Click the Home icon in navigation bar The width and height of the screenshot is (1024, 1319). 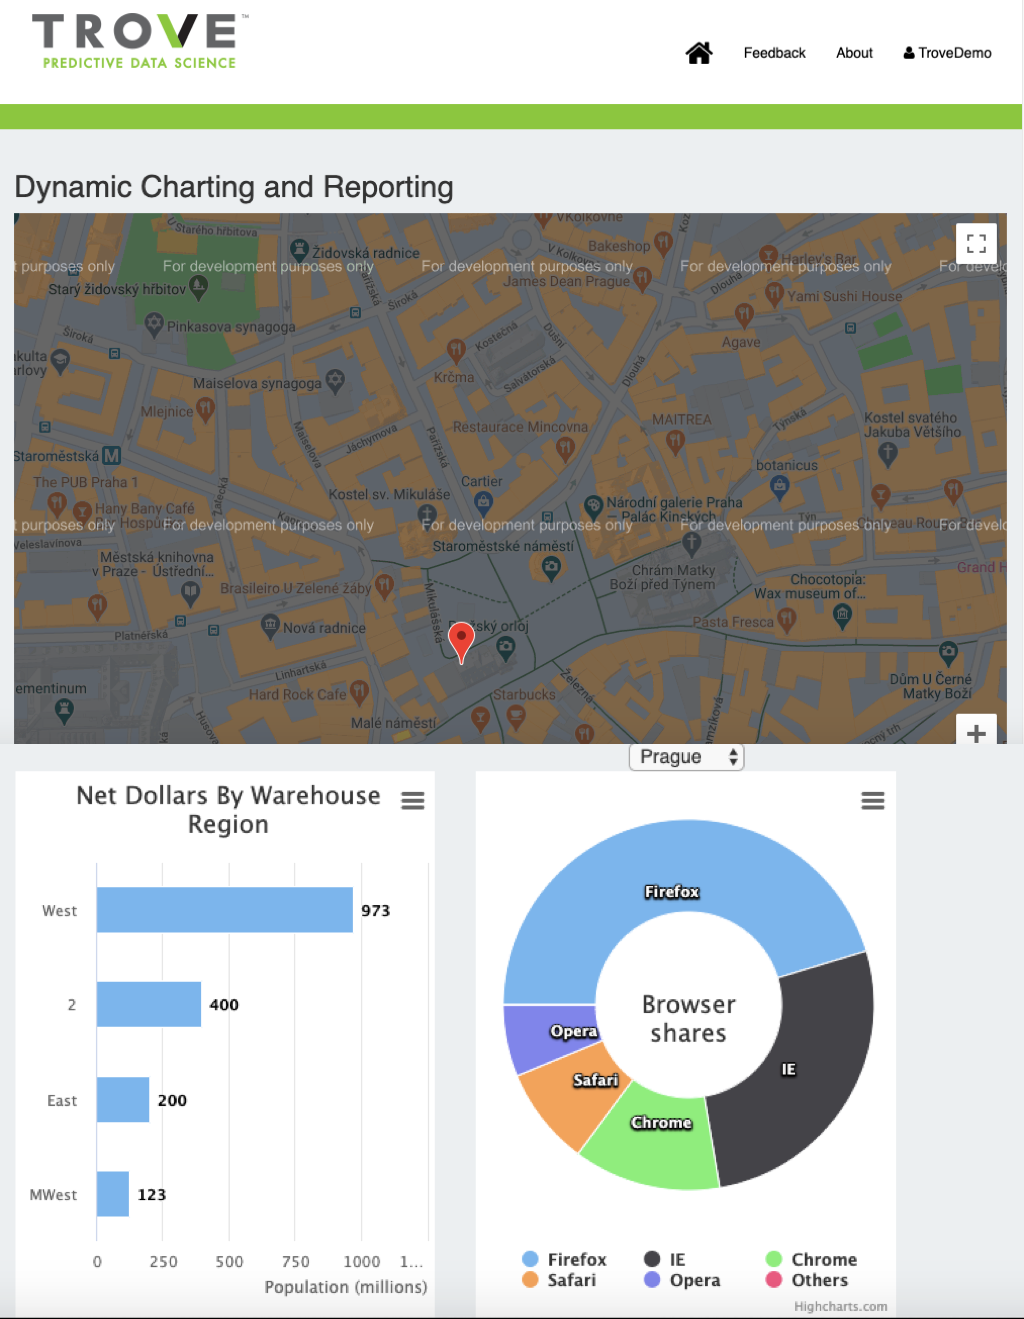tap(698, 53)
